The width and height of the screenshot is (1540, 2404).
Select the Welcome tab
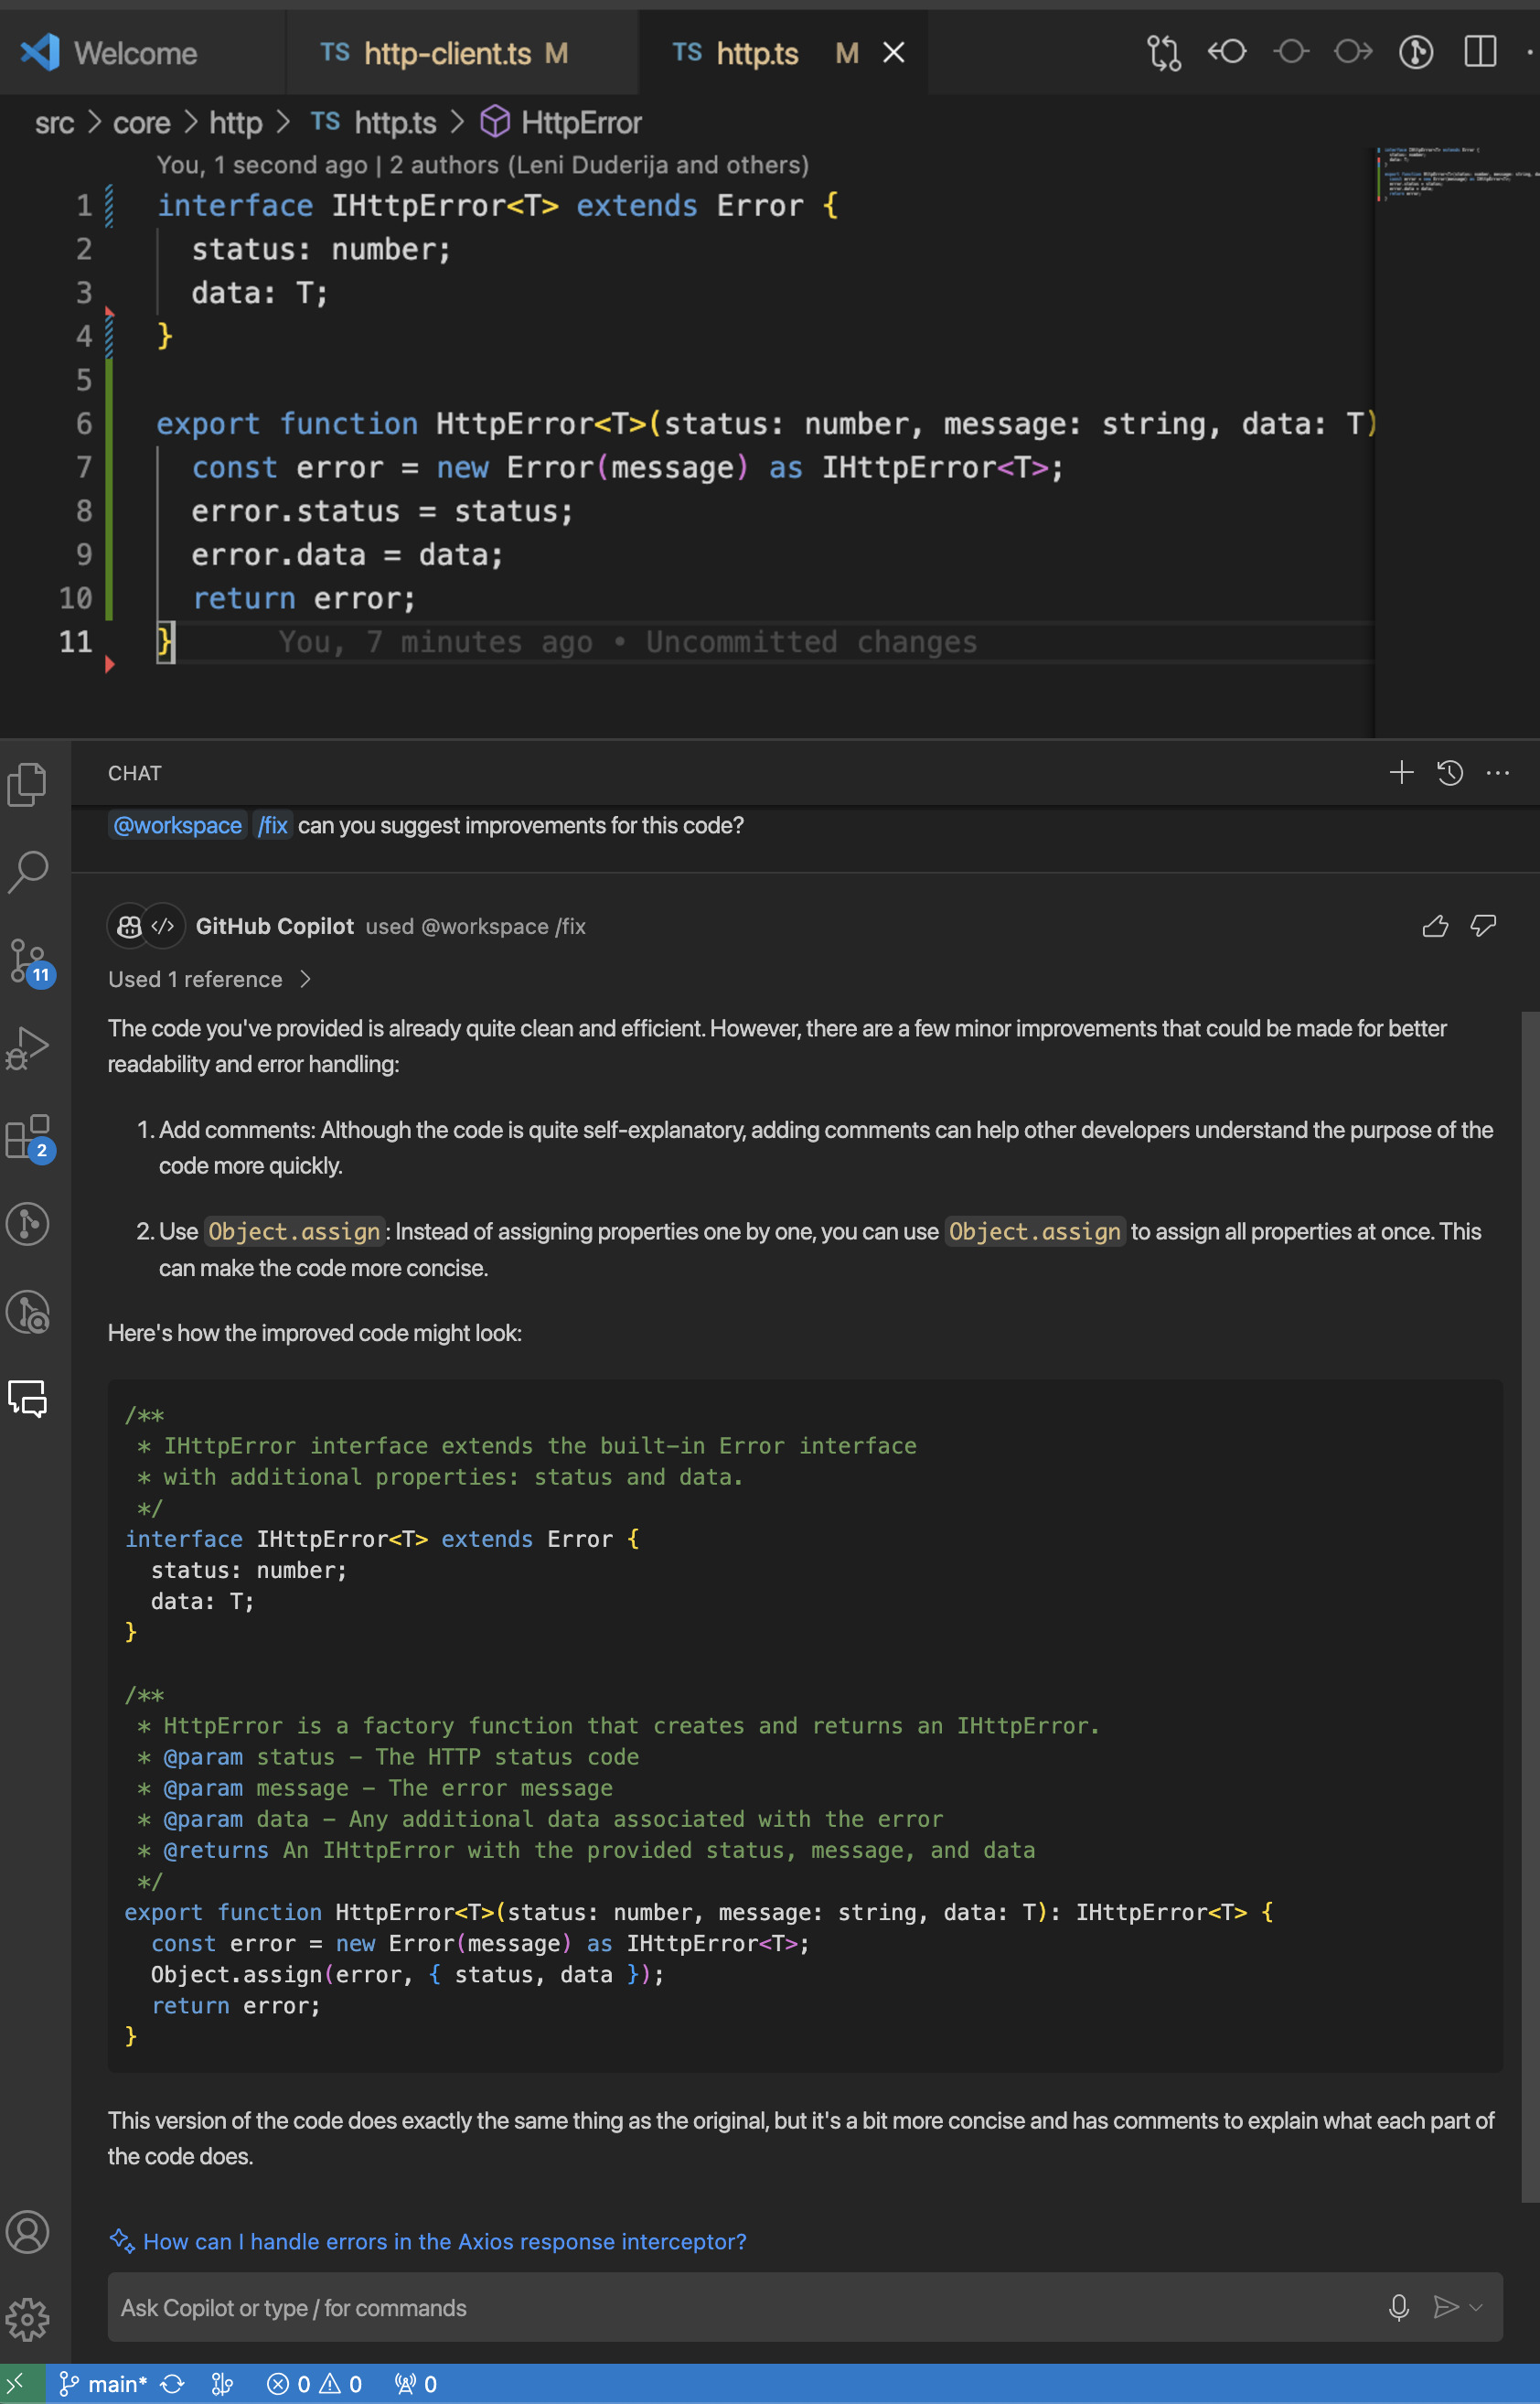pos(135,53)
